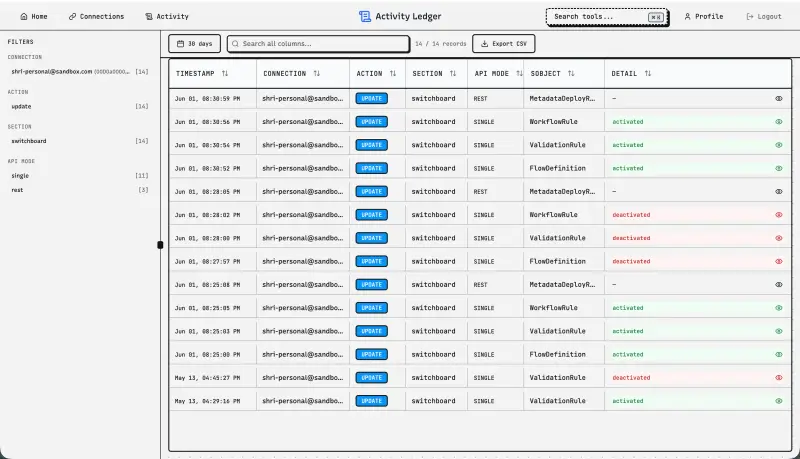The image size is (800, 459).
Task: Click MetadataDeployR... cell in 08:28:05 PM row
Action: (562, 192)
